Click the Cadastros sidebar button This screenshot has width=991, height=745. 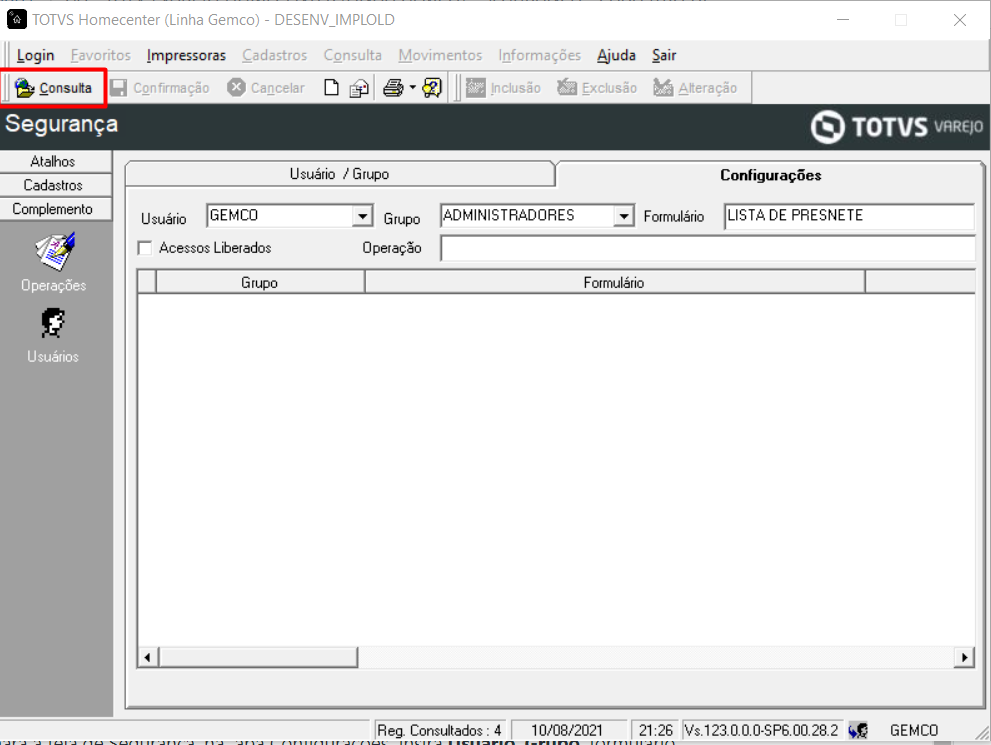tap(56, 185)
